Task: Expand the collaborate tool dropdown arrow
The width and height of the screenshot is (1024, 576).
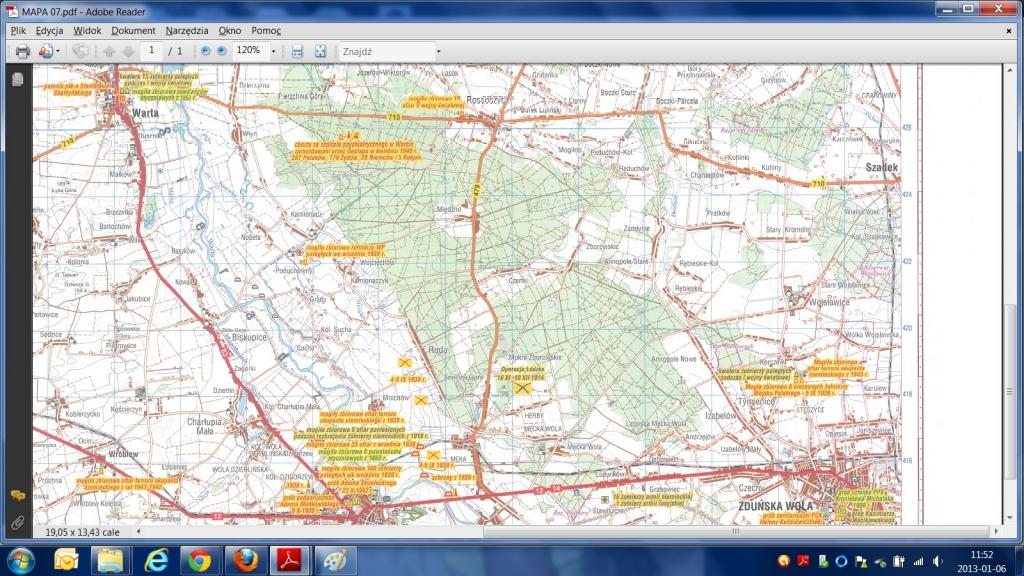Action: click(x=58, y=51)
